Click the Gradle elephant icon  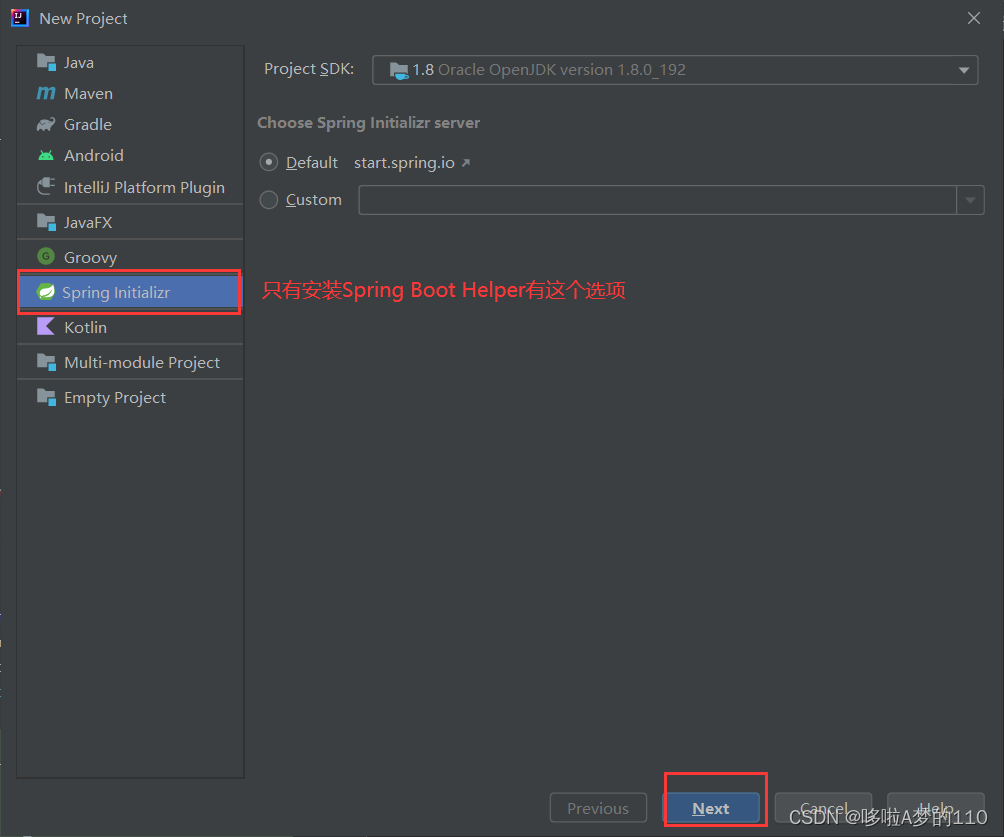(x=46, y=124)
